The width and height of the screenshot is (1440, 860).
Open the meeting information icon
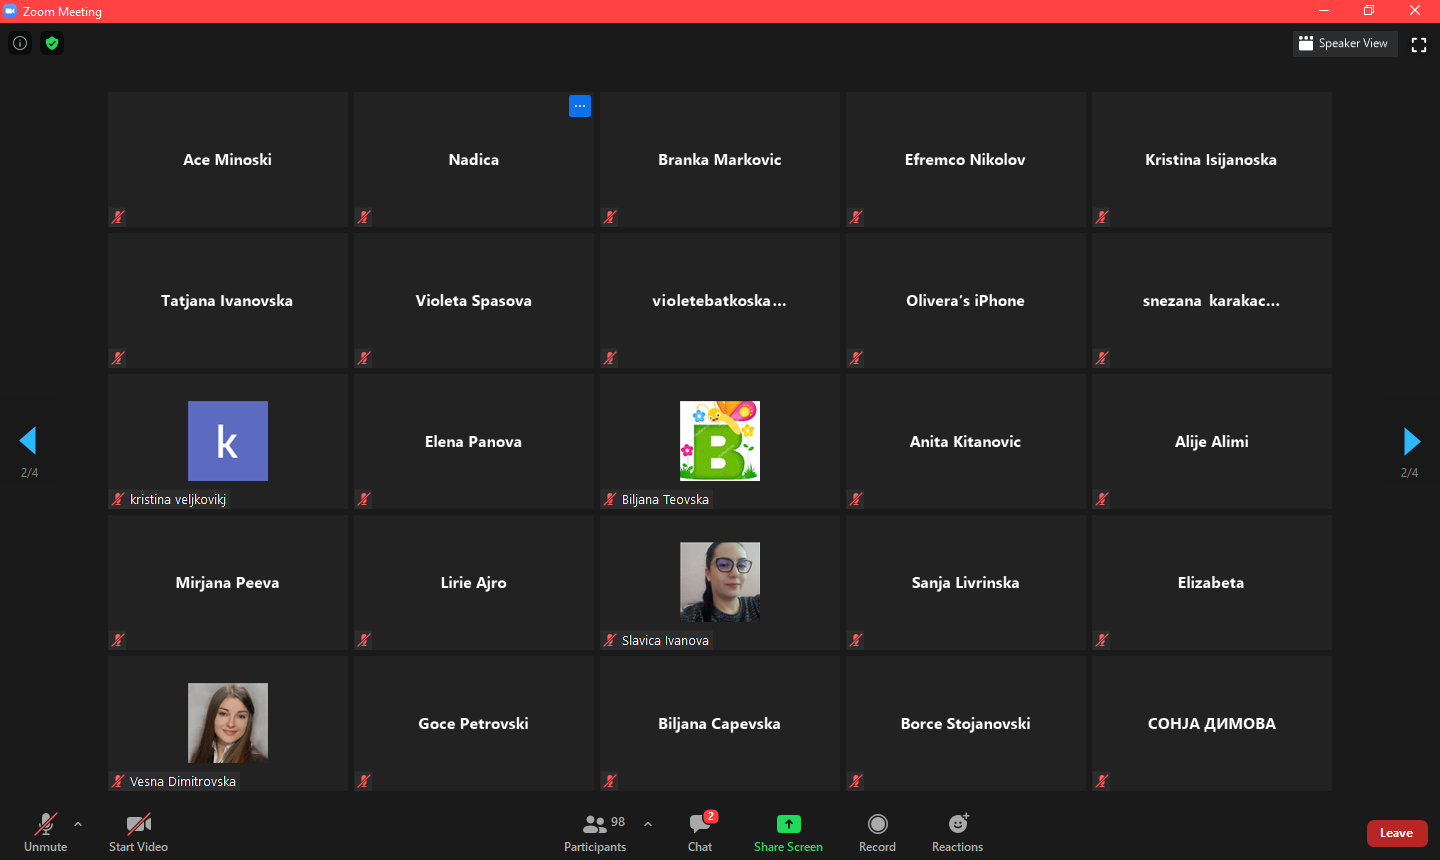coord(20,43)
